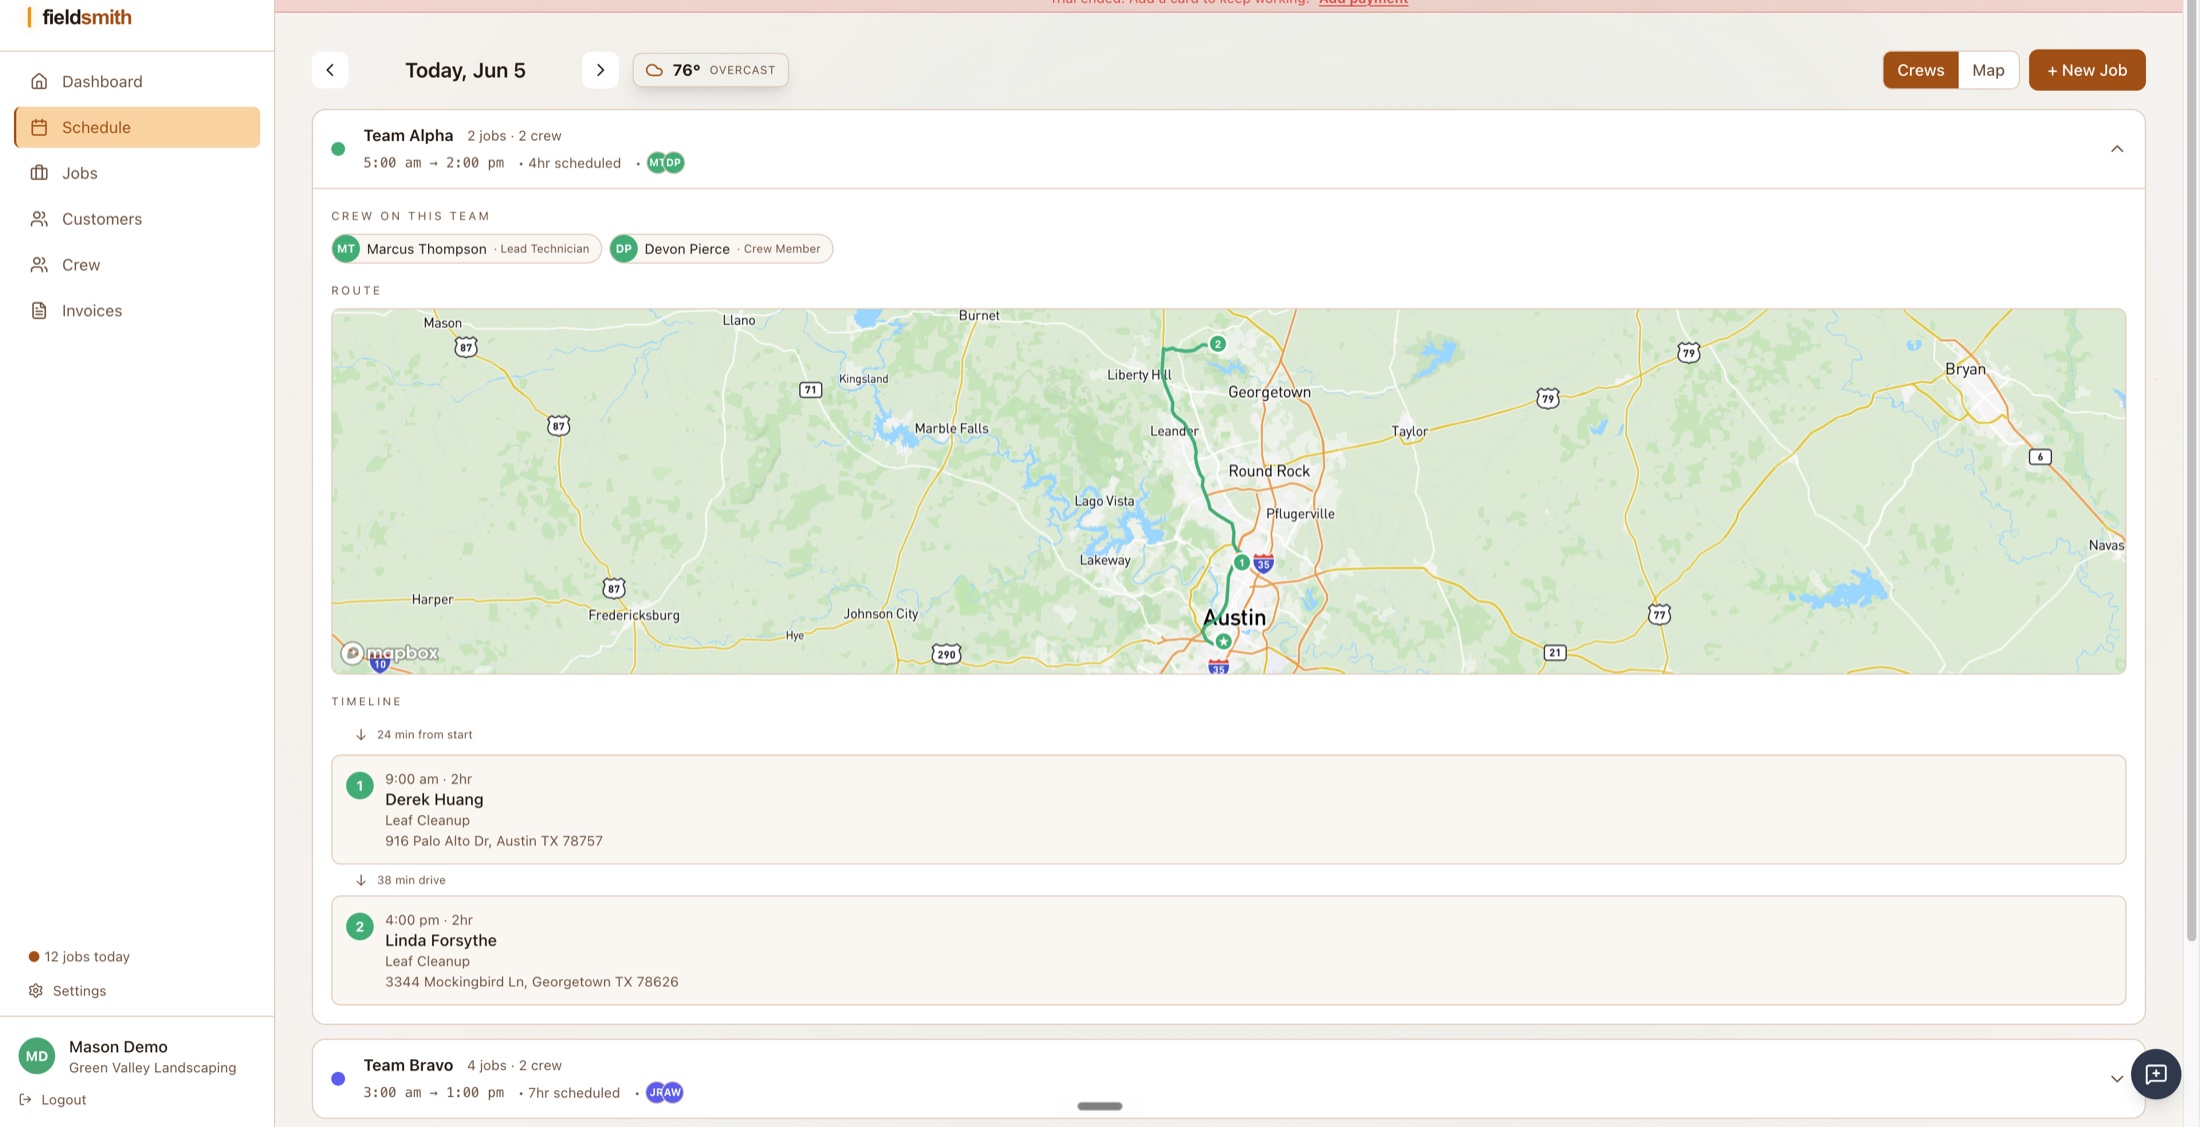Click the 12 jobs today indicator
Screen dimensions: 2200x1127
tap(79, 957)
